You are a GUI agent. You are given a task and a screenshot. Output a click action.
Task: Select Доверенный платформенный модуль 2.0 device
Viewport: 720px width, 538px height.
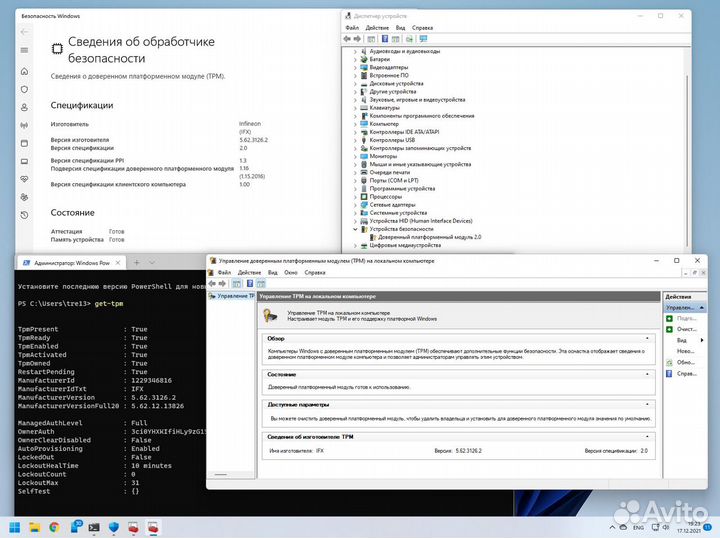[429, 237]
